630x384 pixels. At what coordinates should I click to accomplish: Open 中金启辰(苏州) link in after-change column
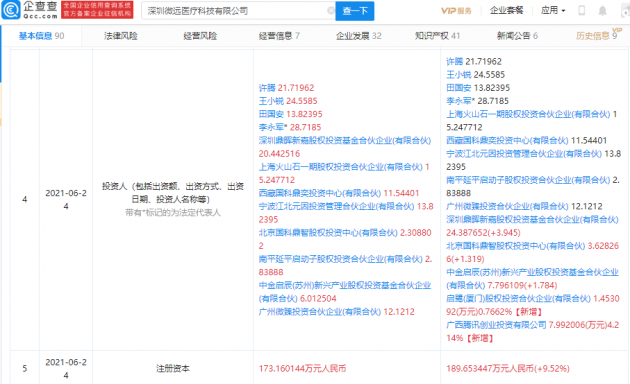[532, 279]
